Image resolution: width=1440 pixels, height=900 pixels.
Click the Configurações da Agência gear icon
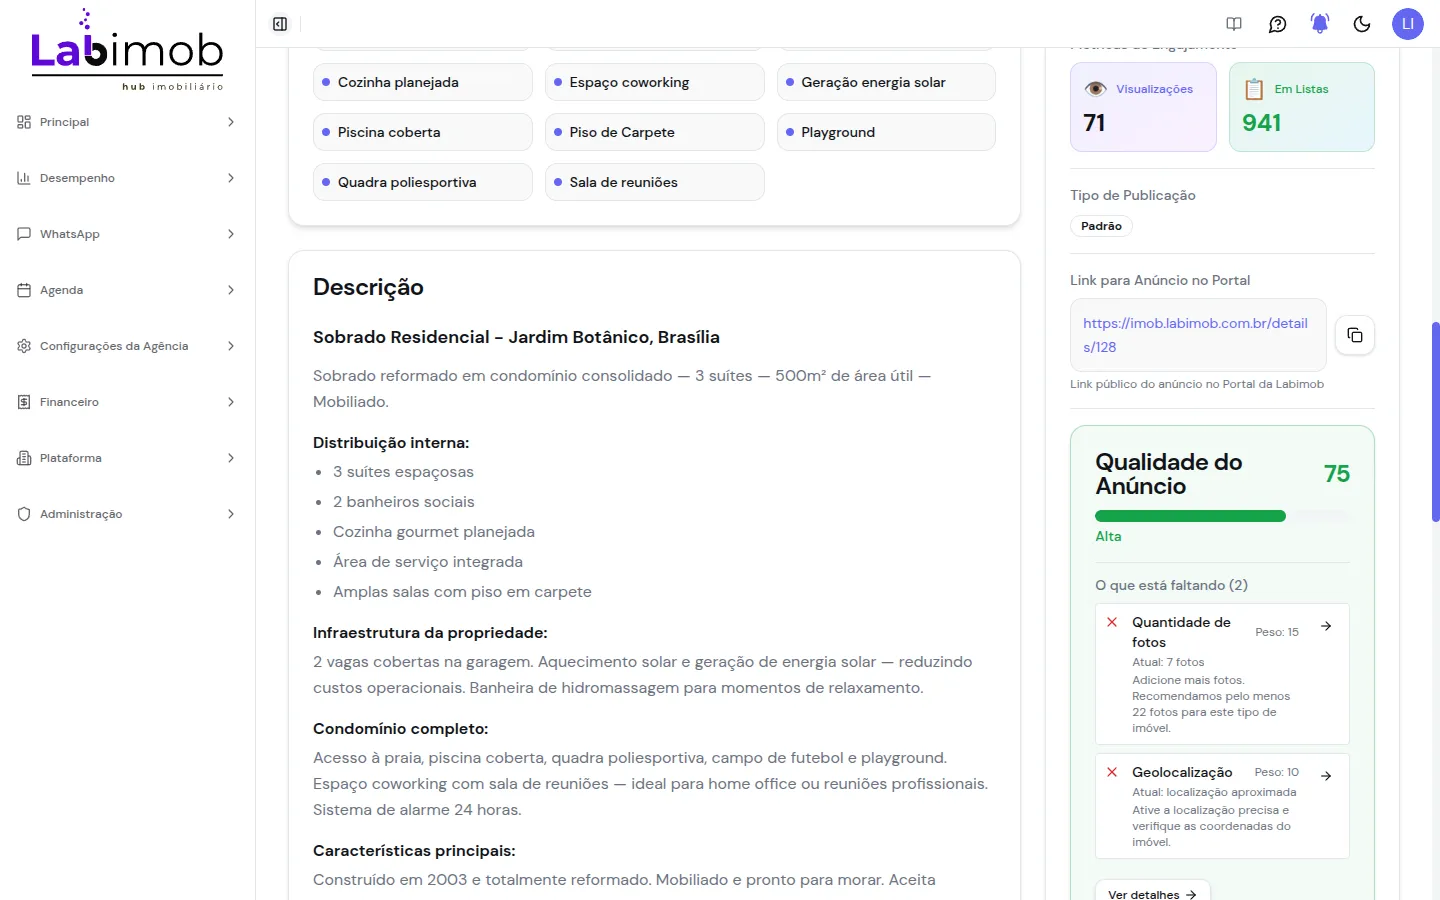tap(24, 346)
